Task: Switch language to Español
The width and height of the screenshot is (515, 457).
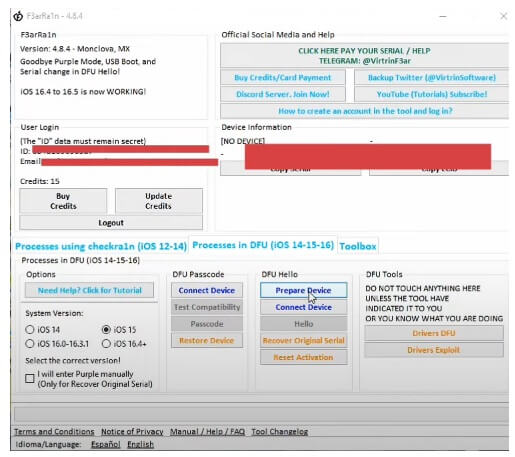Action: click(105, 444)
